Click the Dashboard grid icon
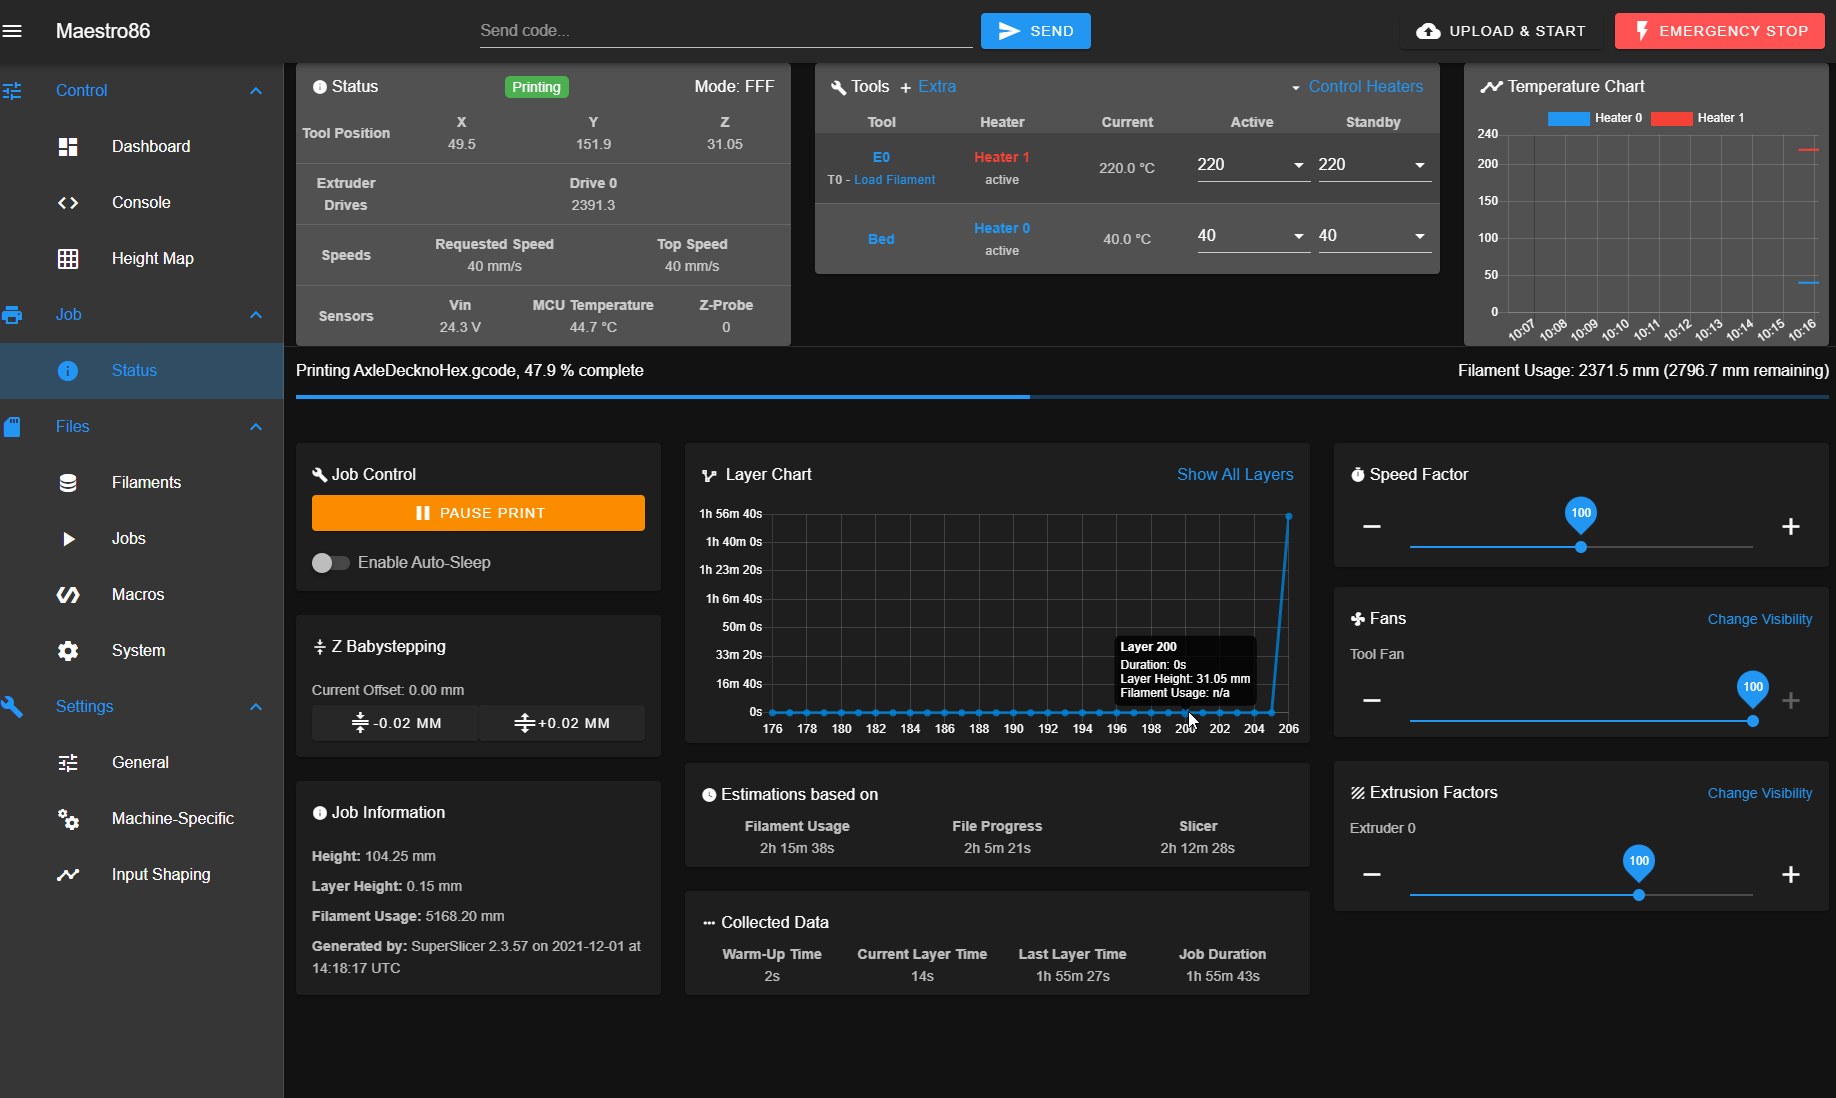This screenshot has width=1836, height=1098. (x=68, y=147)
